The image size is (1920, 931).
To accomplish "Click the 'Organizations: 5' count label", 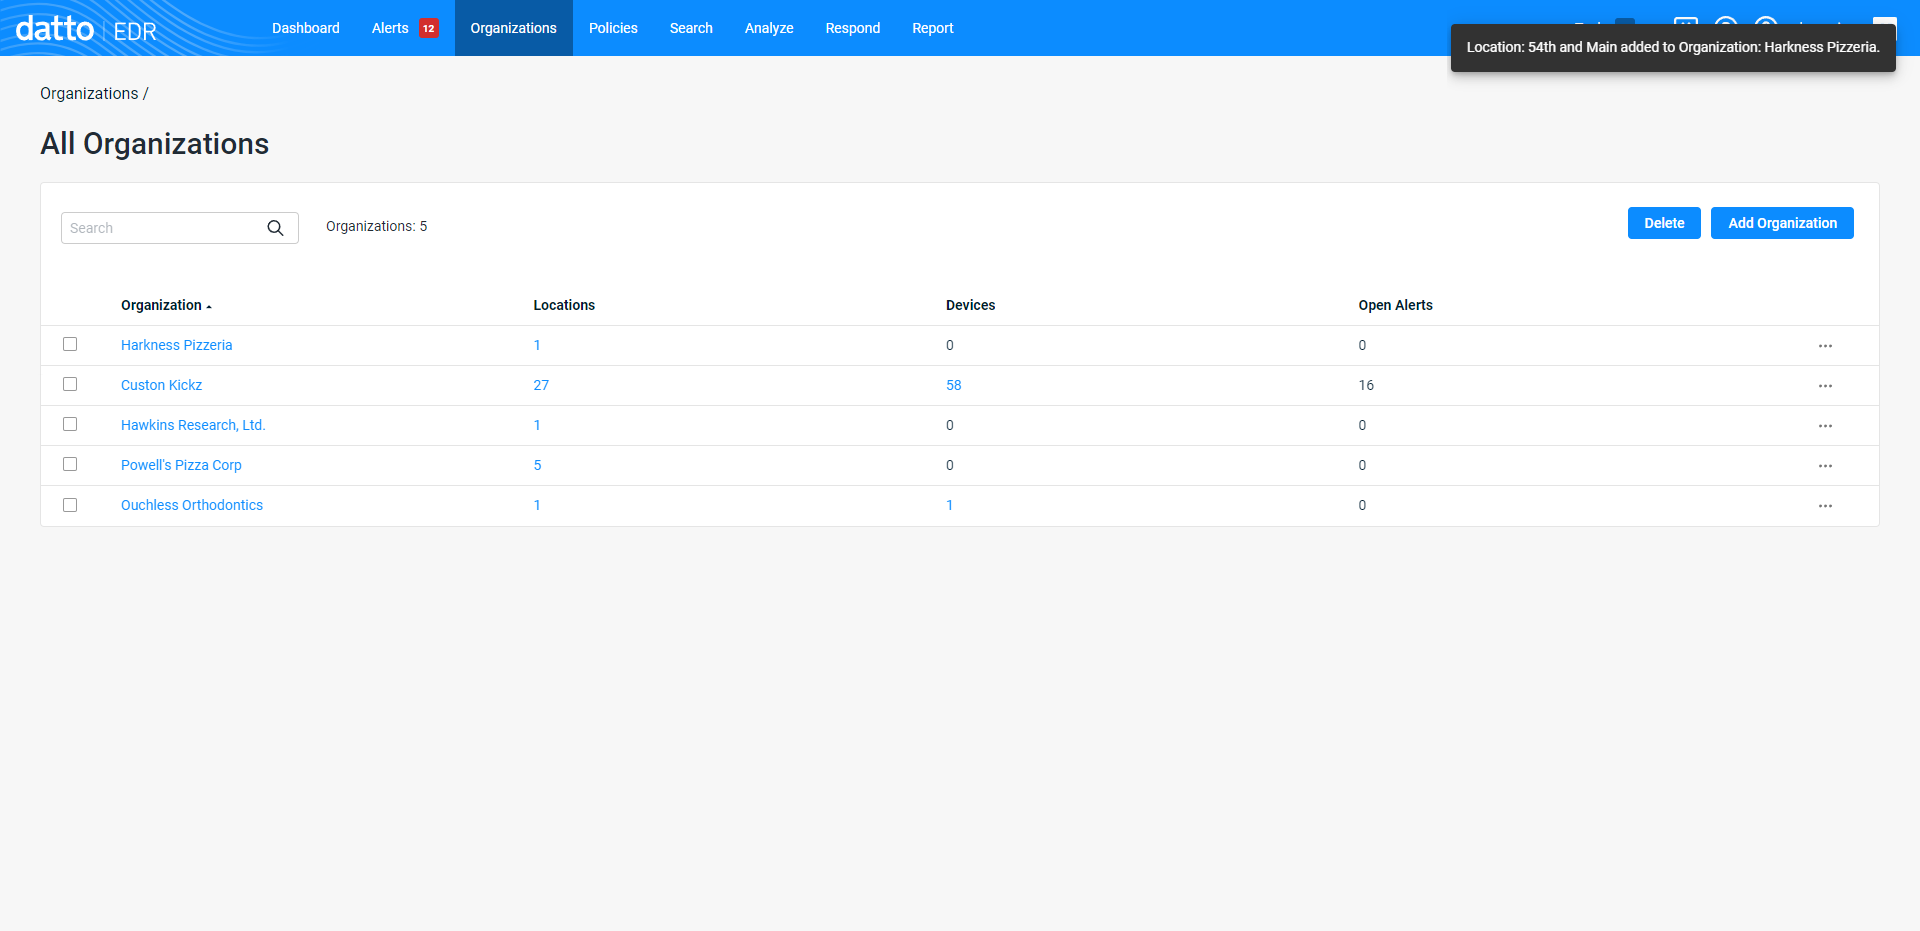I will coord(377,226).
